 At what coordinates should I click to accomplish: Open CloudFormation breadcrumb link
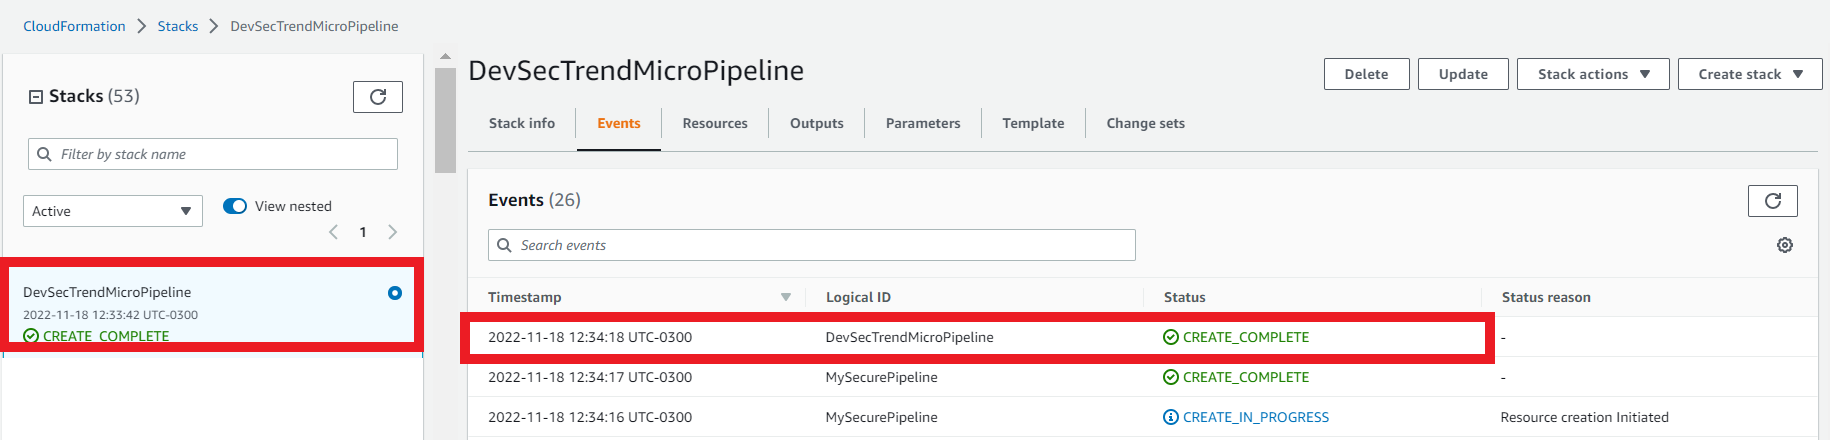[x=75, y=26]
